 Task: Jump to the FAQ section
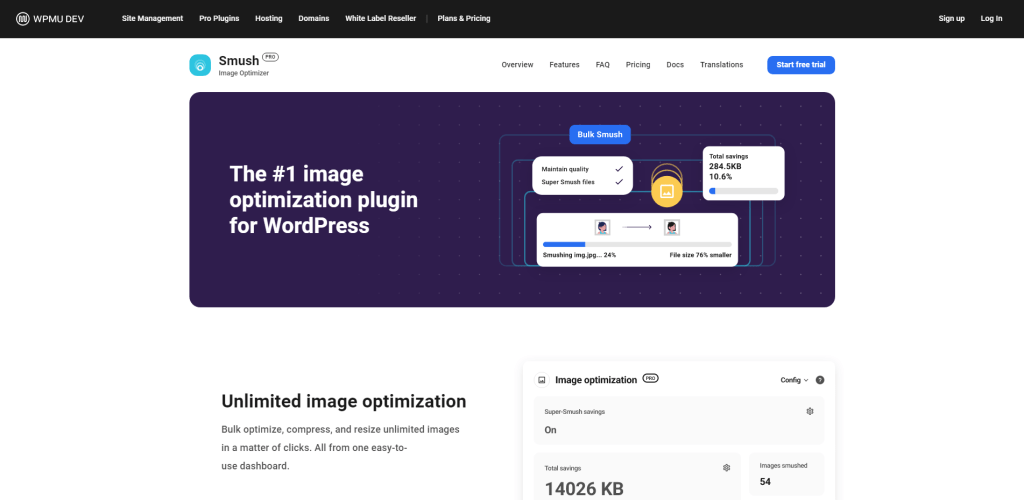coord(603,65)
